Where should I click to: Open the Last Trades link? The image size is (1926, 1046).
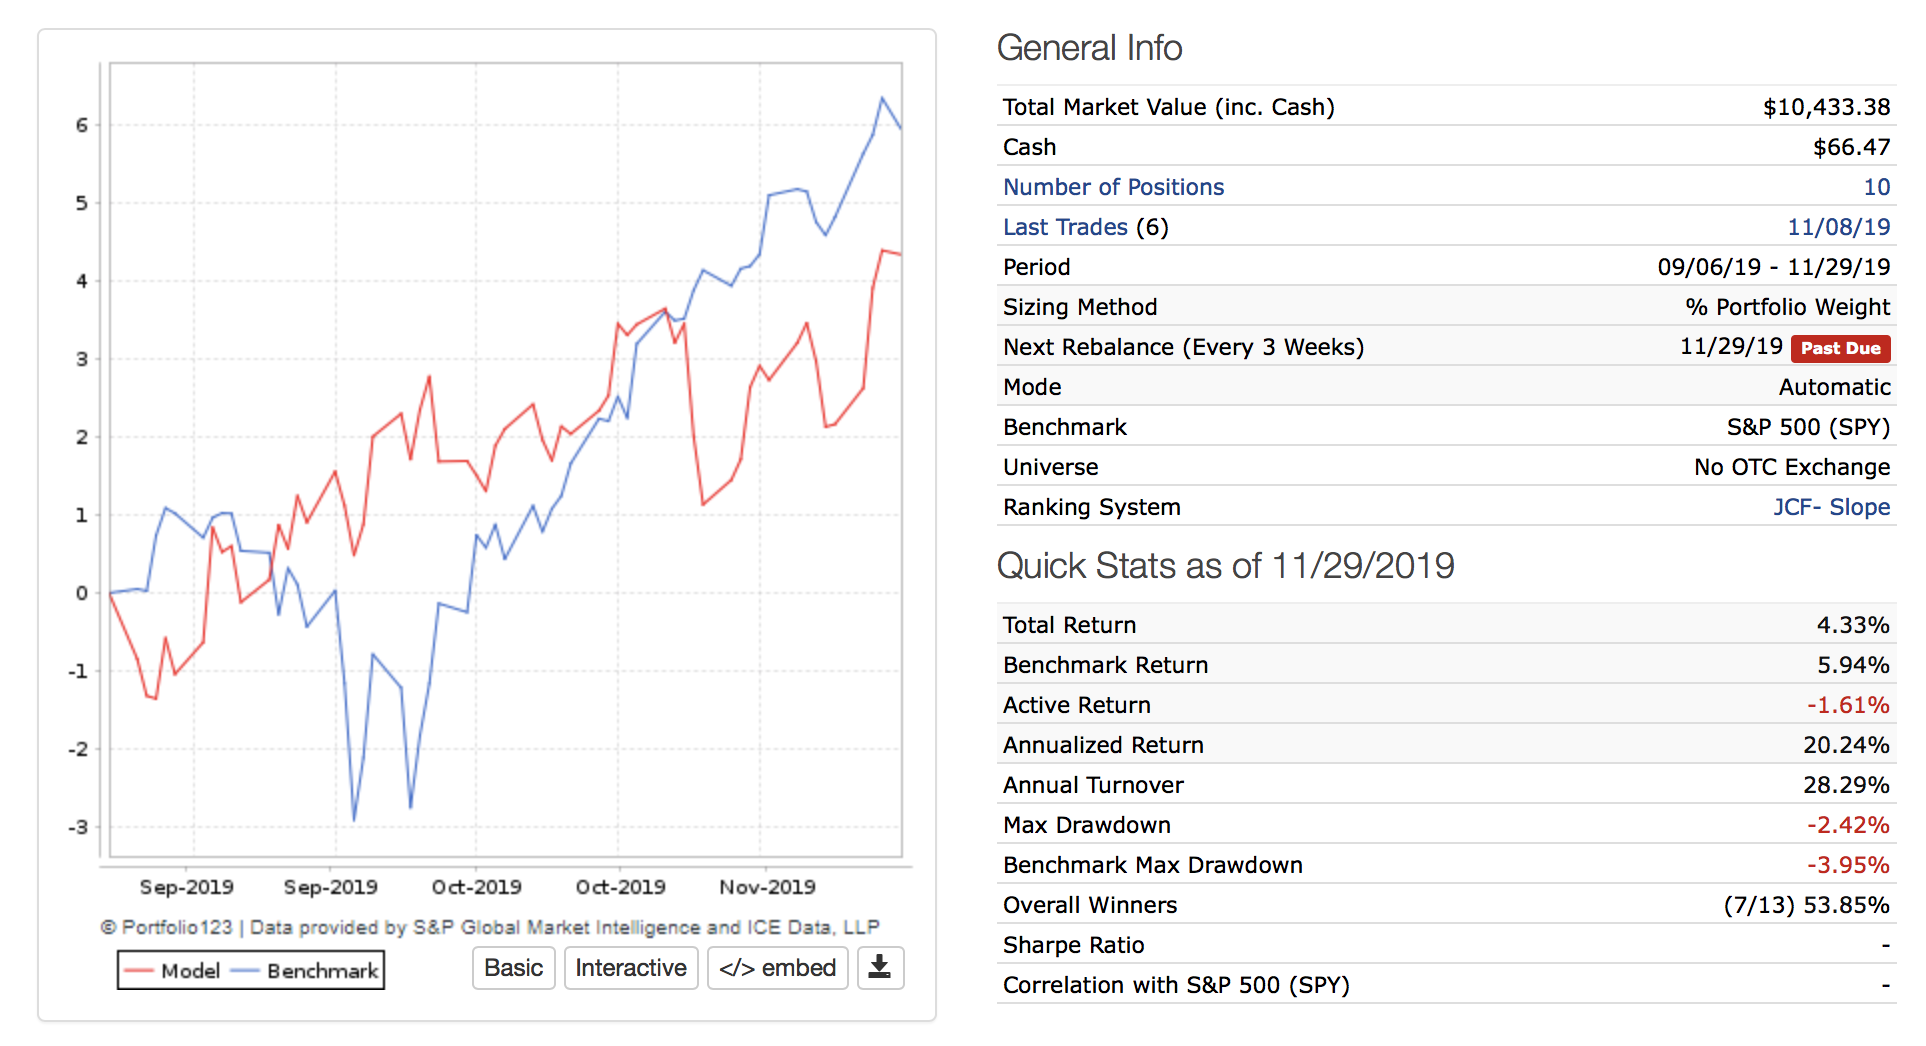1065,227
